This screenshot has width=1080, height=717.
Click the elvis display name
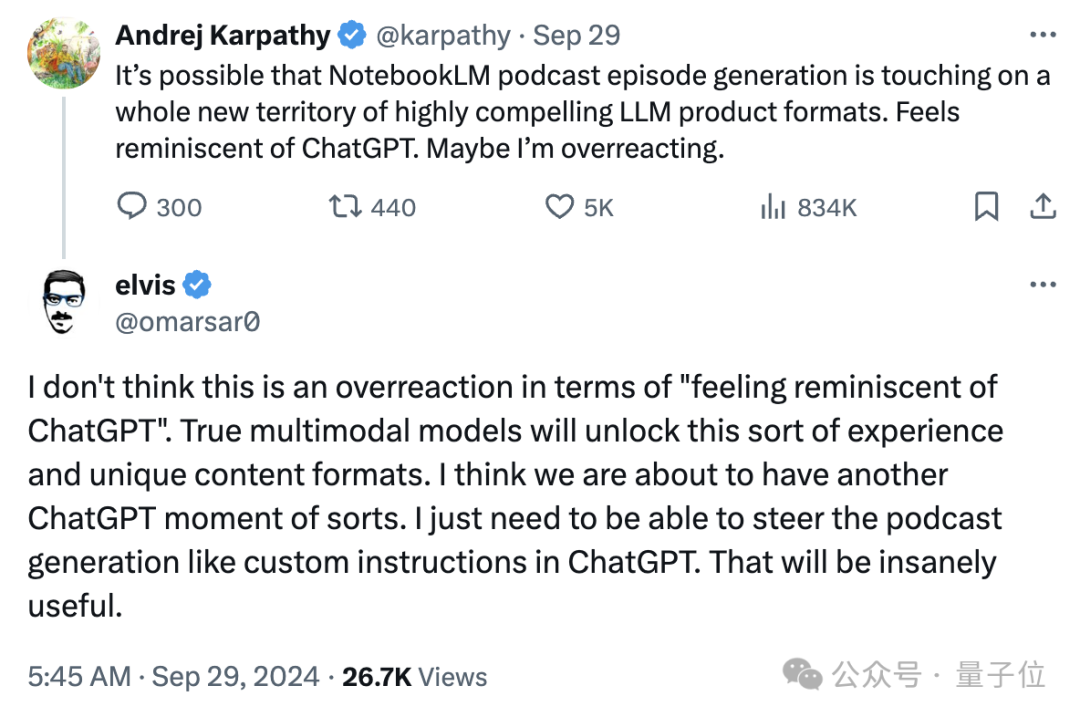tap(145, 285)
